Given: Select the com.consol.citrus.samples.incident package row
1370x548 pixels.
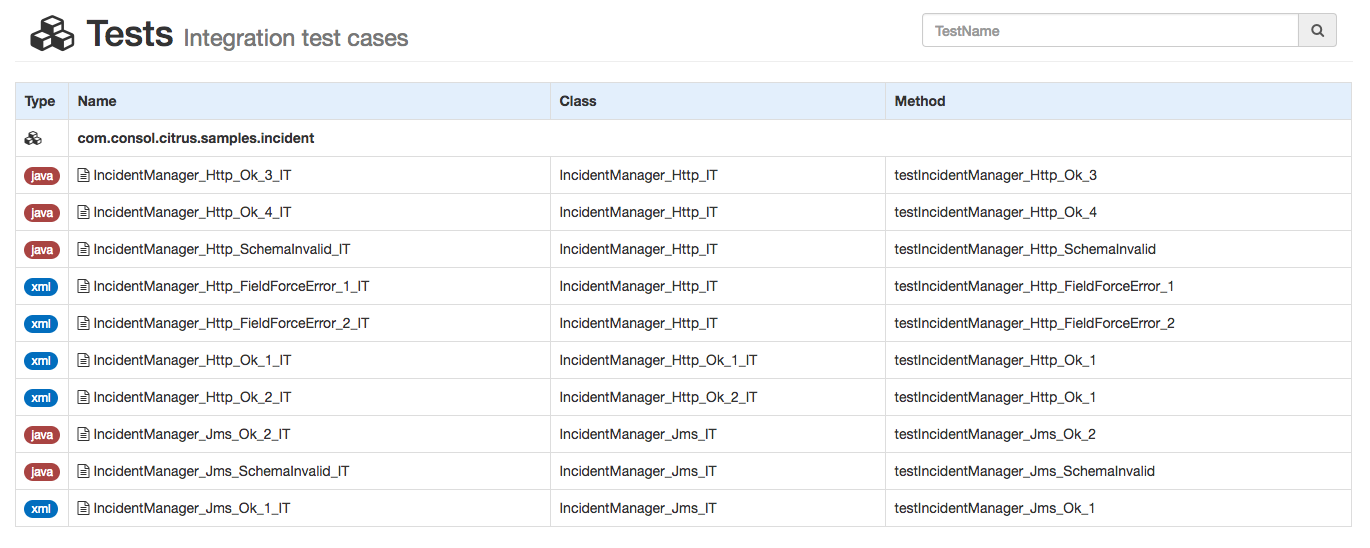Looking at the screenshot, I should coord(196,139).
